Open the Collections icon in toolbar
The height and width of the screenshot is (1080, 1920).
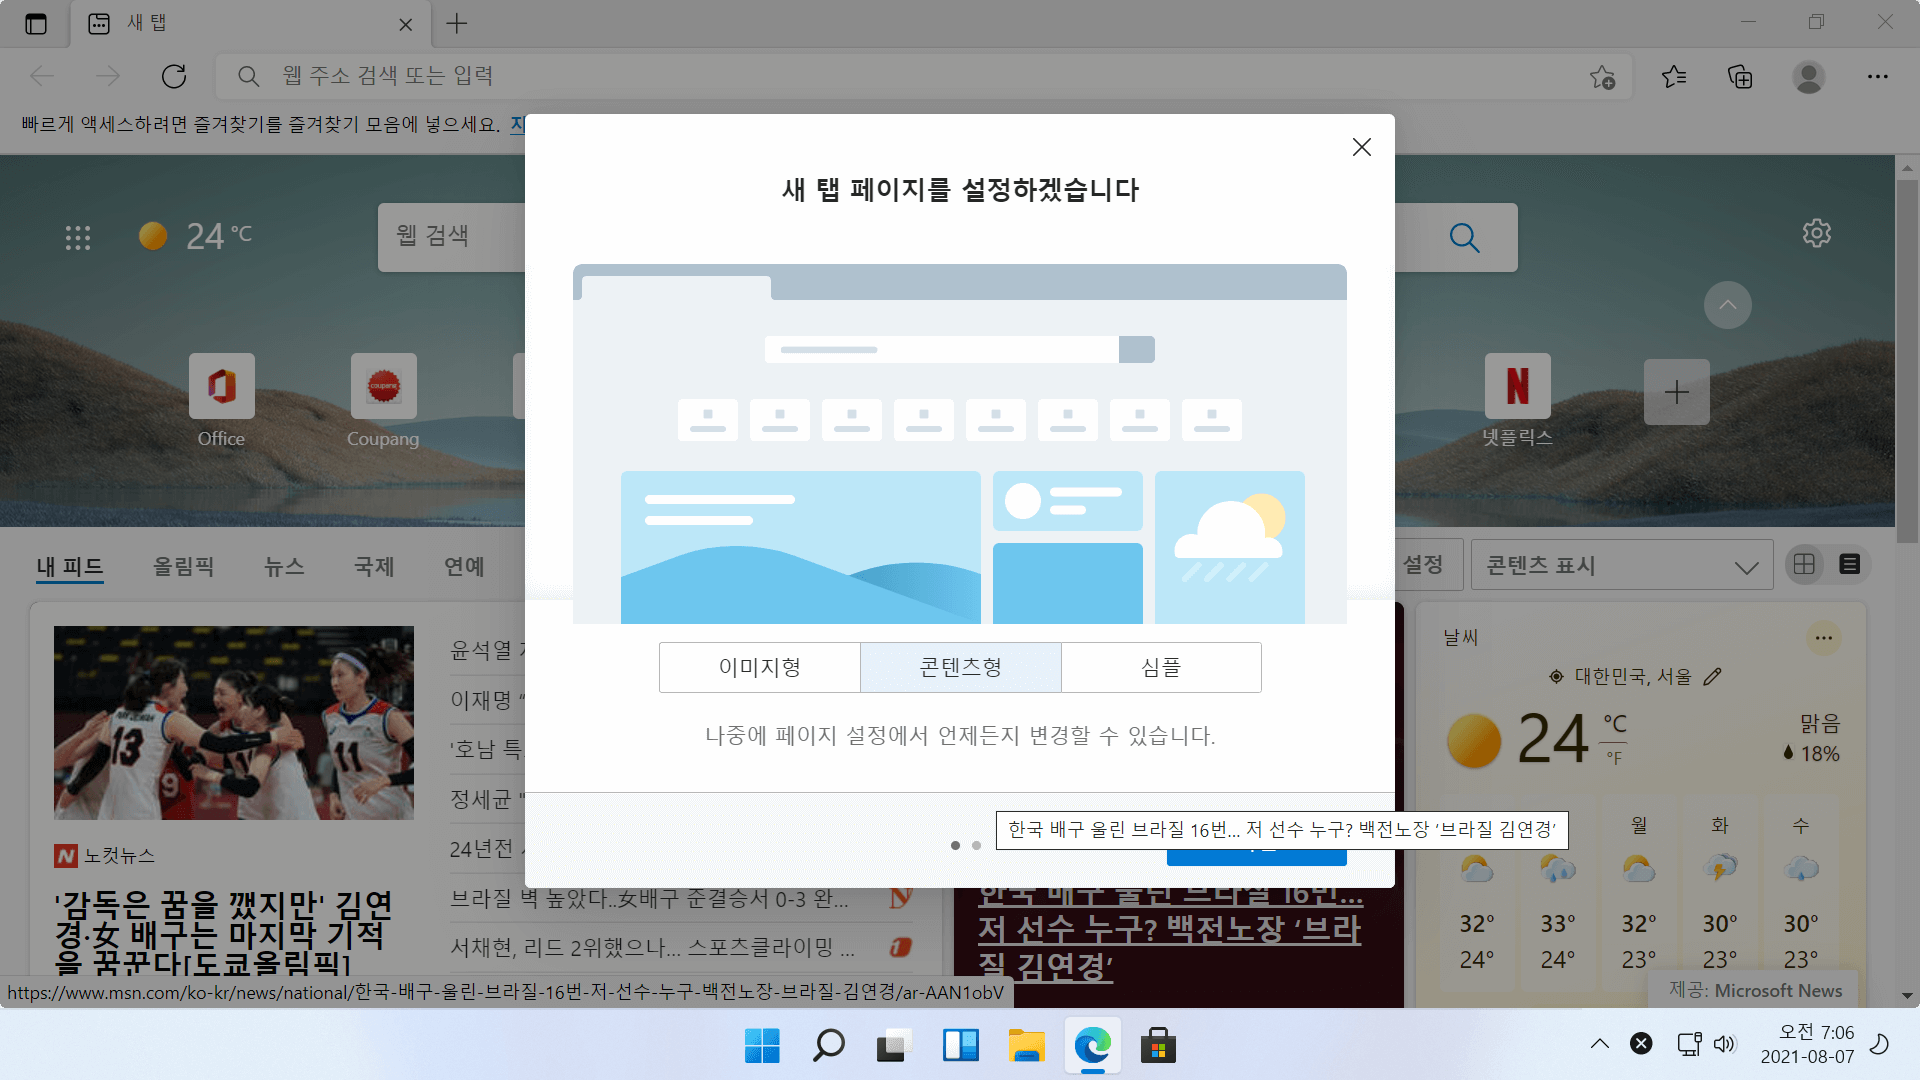[1740, 76]
